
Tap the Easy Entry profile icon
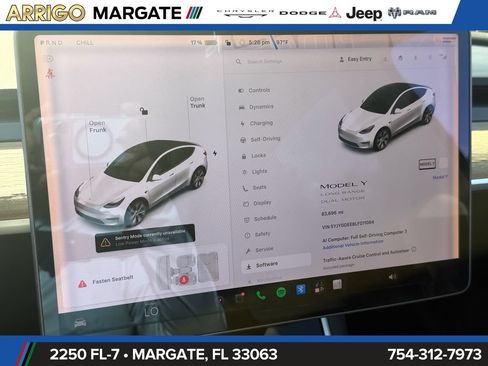341,60
